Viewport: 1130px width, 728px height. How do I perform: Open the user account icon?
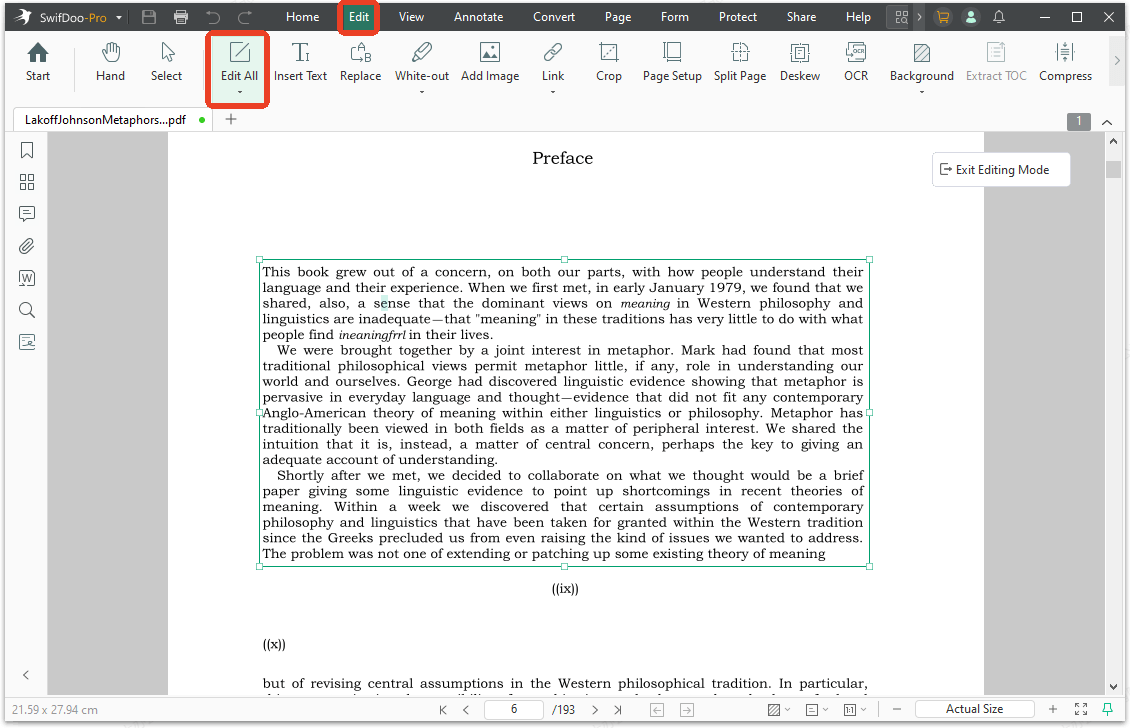[x=971, y=17]
